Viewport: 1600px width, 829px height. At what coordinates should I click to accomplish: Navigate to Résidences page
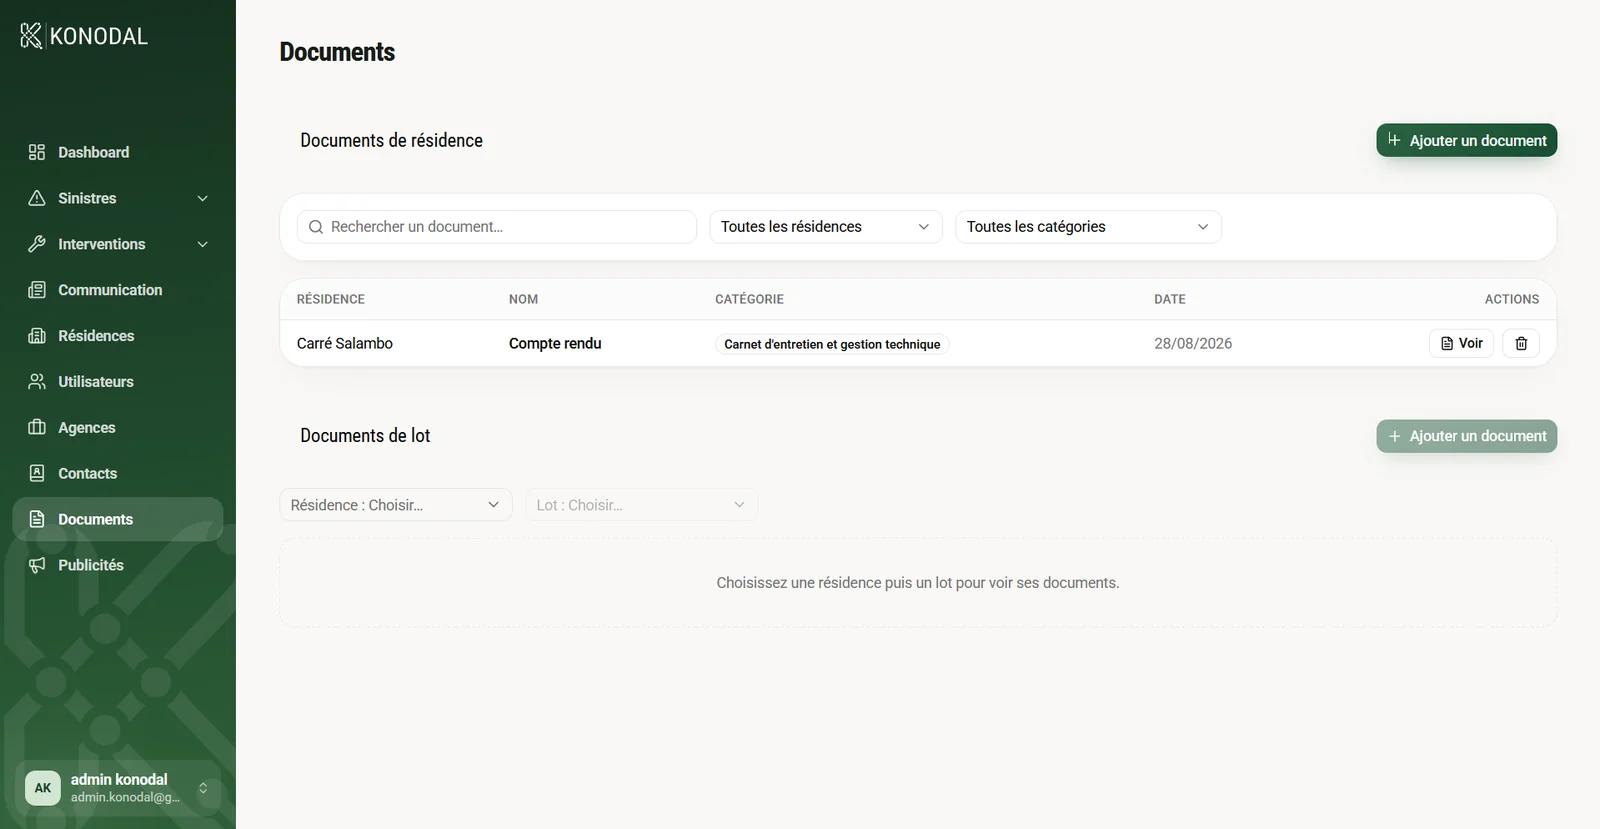coord(118,336)
